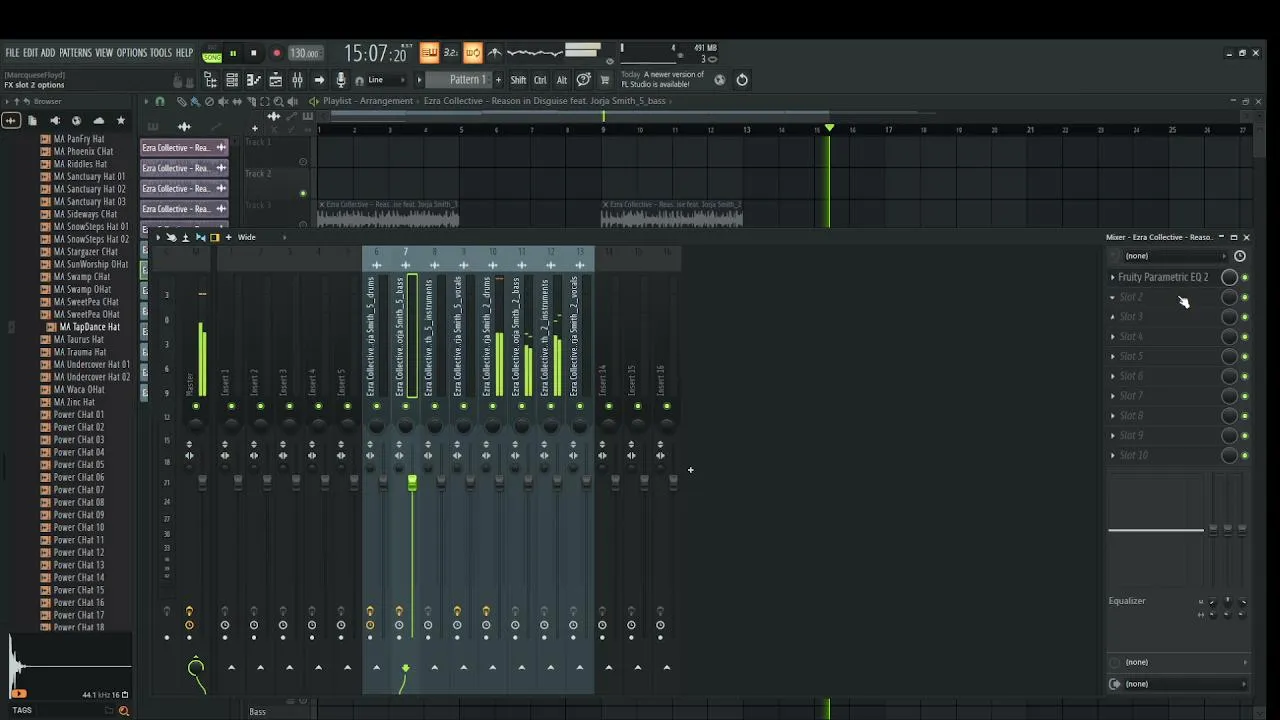
Task: Toggle the Slot 10 enable LED
Action: pos(1245,456)
